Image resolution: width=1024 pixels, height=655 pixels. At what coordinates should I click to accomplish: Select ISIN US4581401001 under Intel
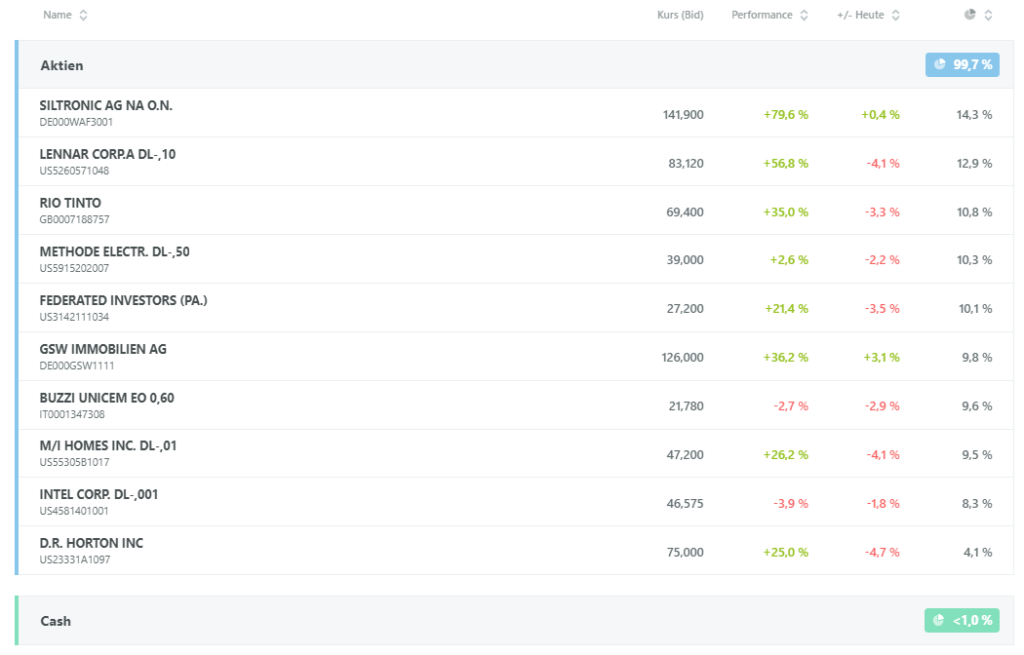(x=74, y=511)
